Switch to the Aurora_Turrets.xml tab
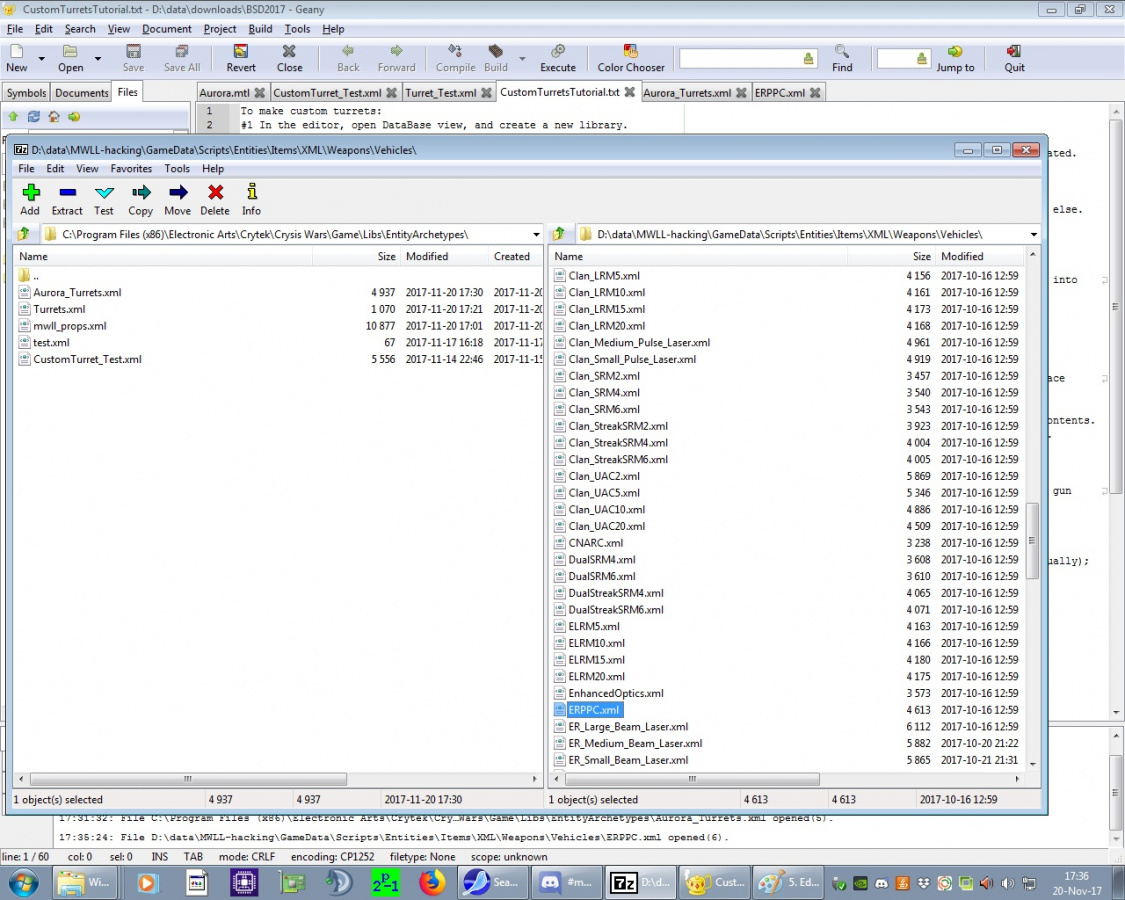 tap(687, 93)
